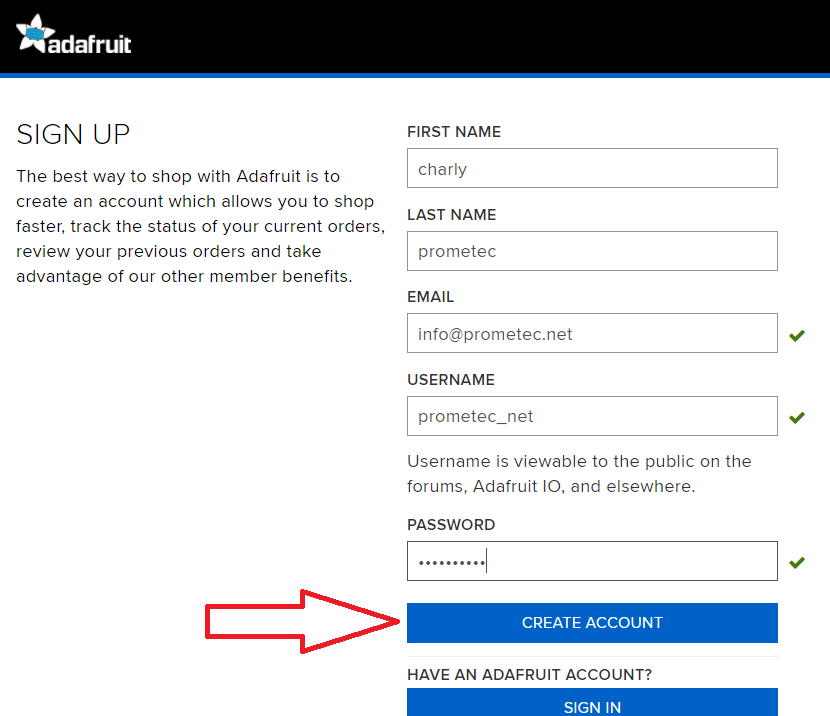Image resolution: width=830 pixels, height=716 pixels.
Task: Click inside the masked Password field
Action: click(x=592, y=562)
